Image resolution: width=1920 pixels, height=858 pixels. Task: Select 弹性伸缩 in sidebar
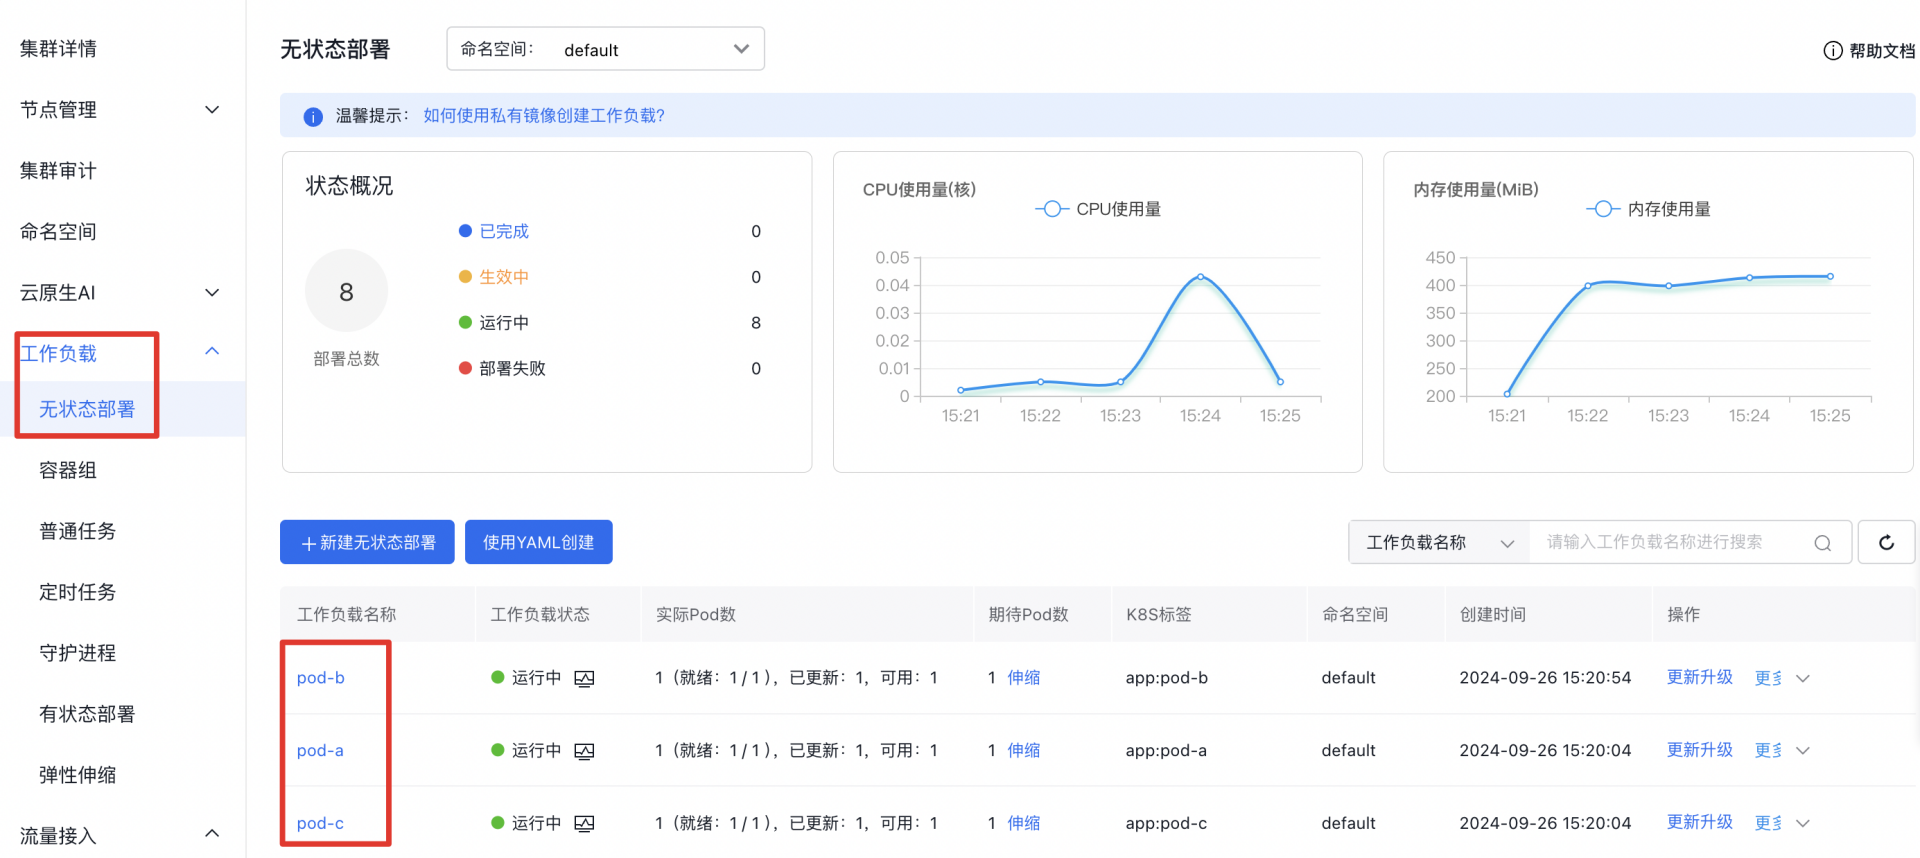(x=78, y=775)
